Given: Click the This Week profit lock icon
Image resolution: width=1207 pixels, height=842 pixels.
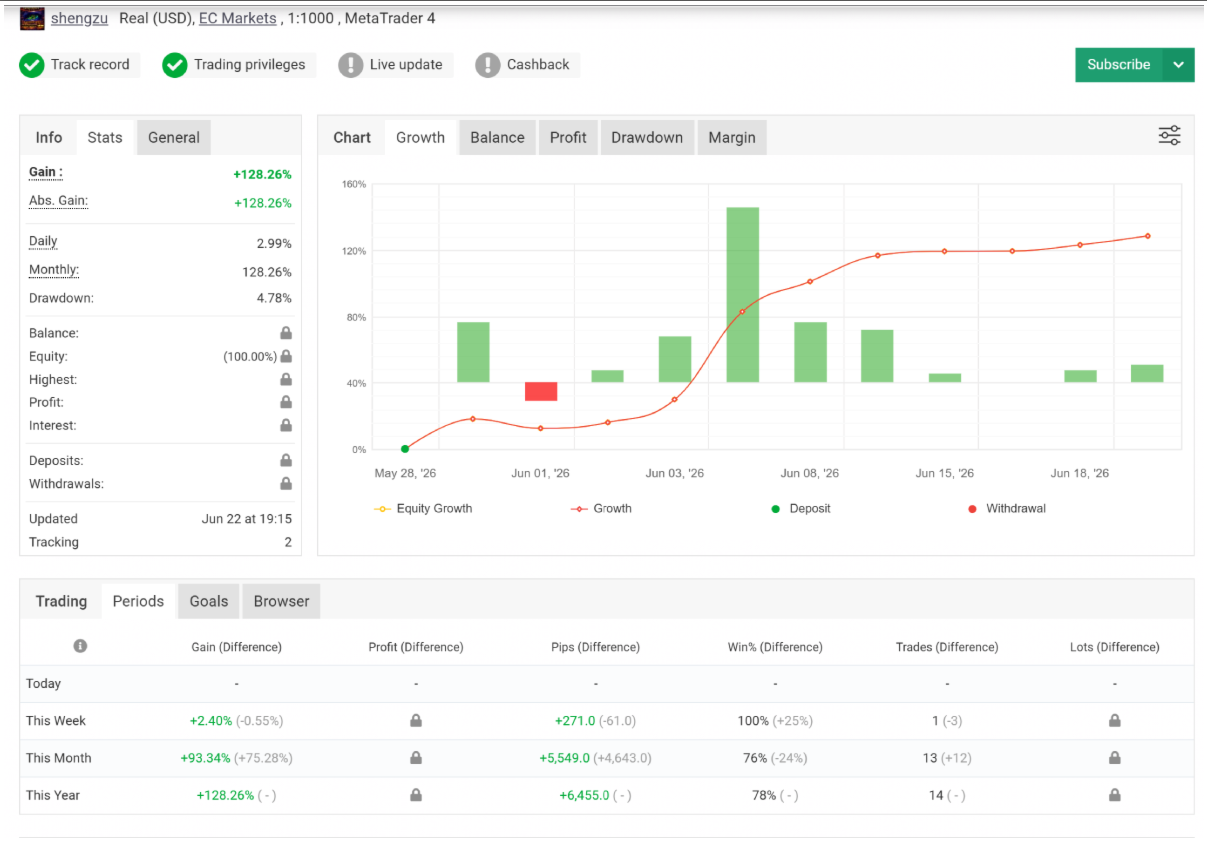Looking at the screenshot, I should coord(416,720).
